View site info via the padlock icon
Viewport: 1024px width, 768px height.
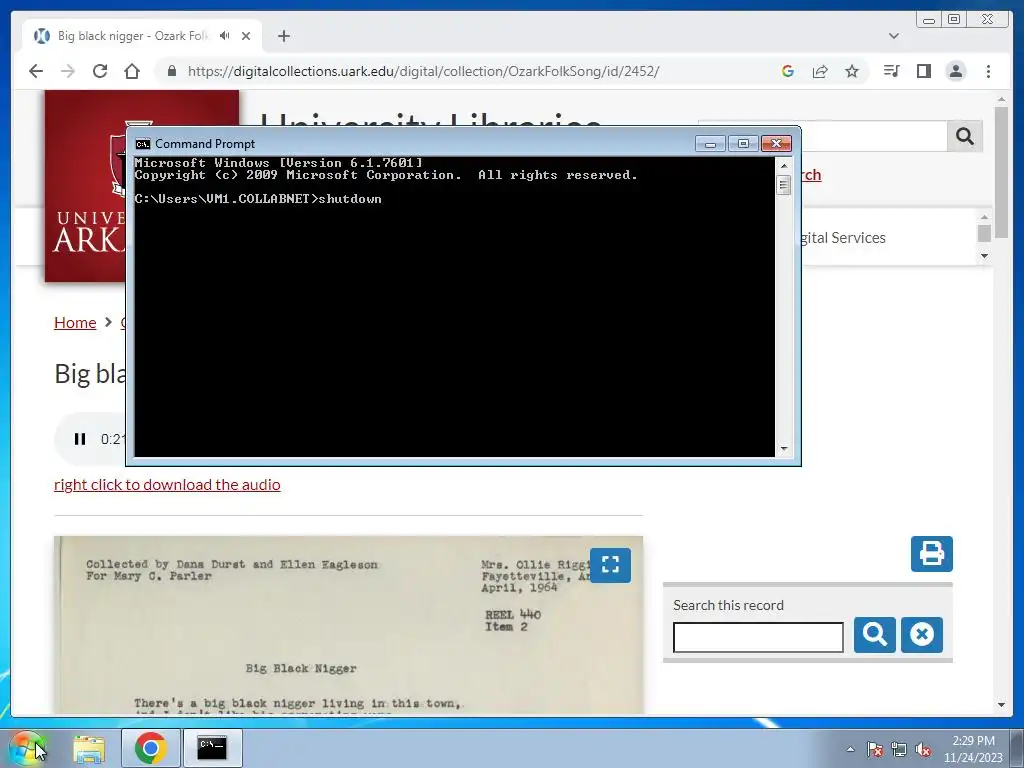(x=172, y=71)
